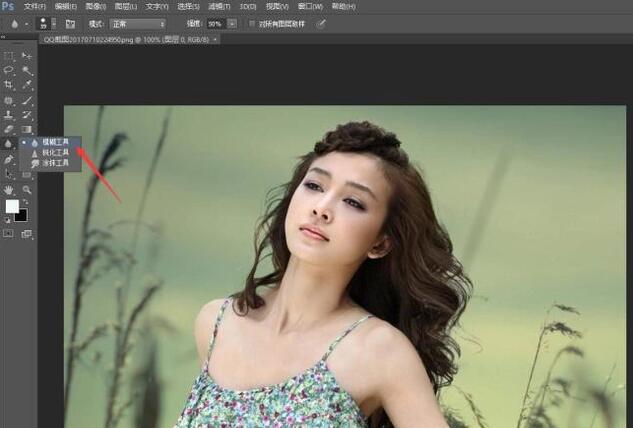633x428 pixels.
Task: Click the 强度 strength value field
Action: pos(216,24)
